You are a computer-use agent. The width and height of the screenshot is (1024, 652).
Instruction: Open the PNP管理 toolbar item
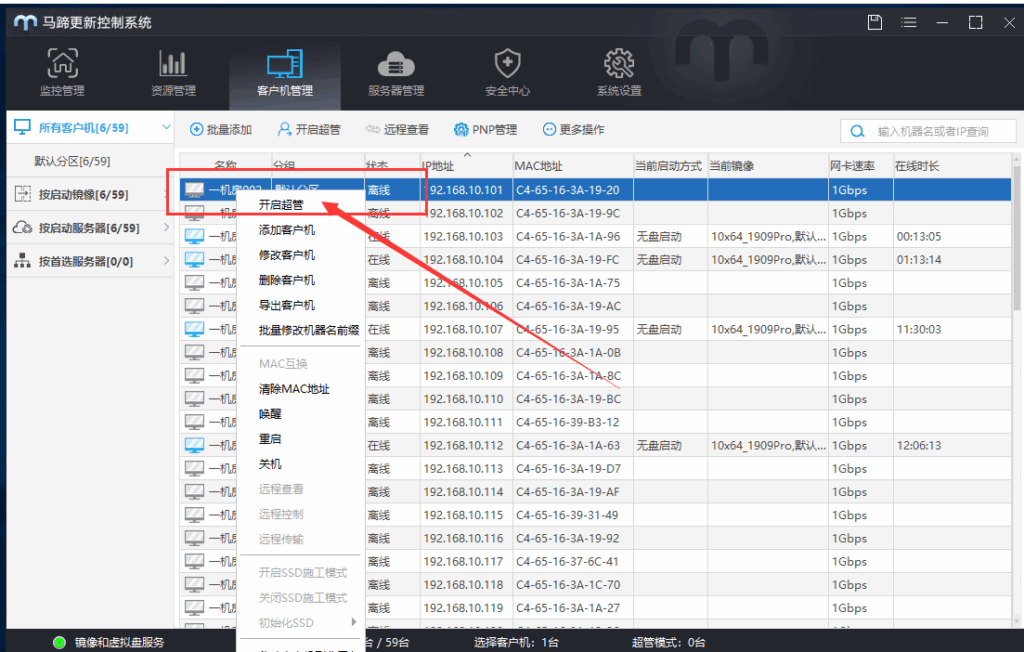485,130
